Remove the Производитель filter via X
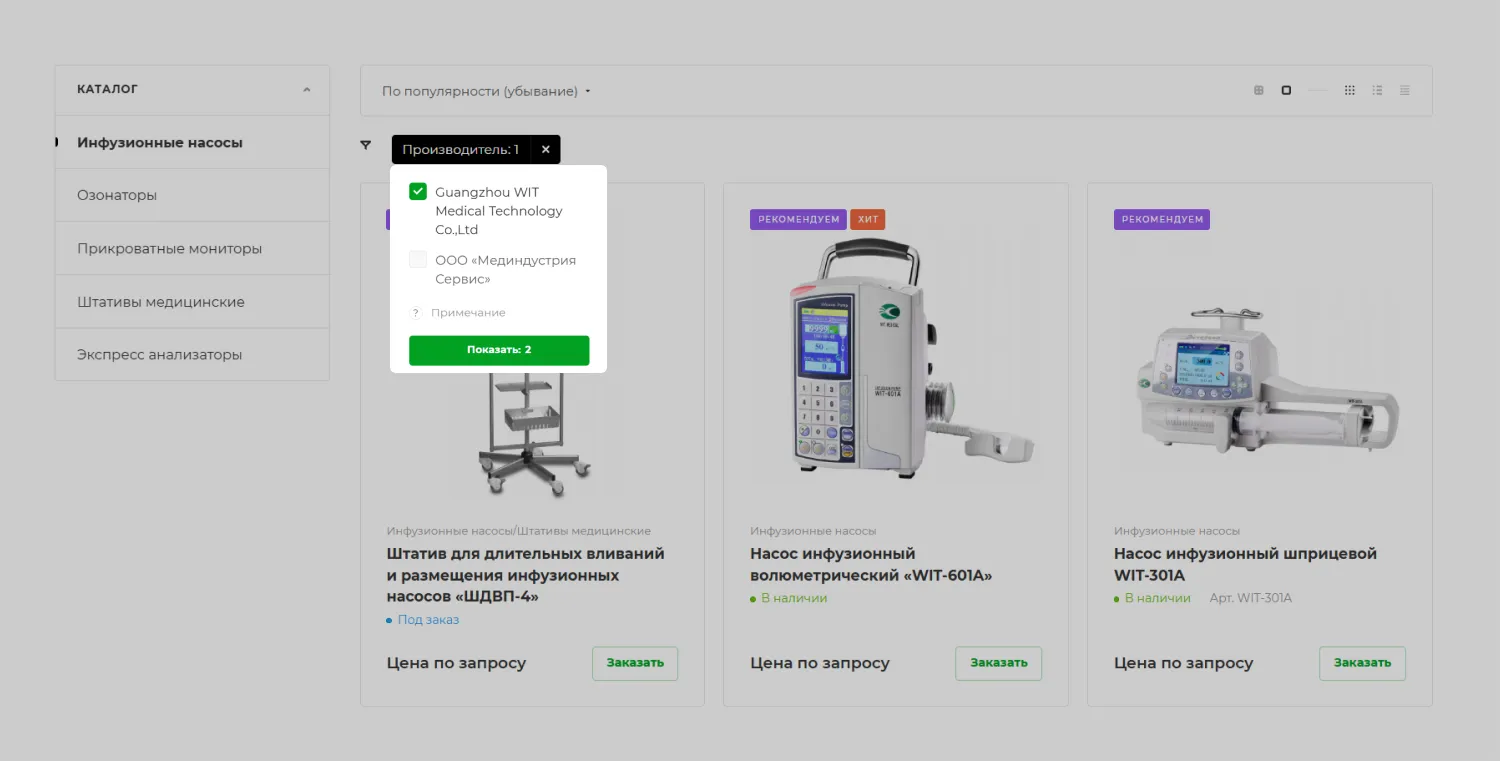This screenshot has height=761, width=1500. coord(546,150)
